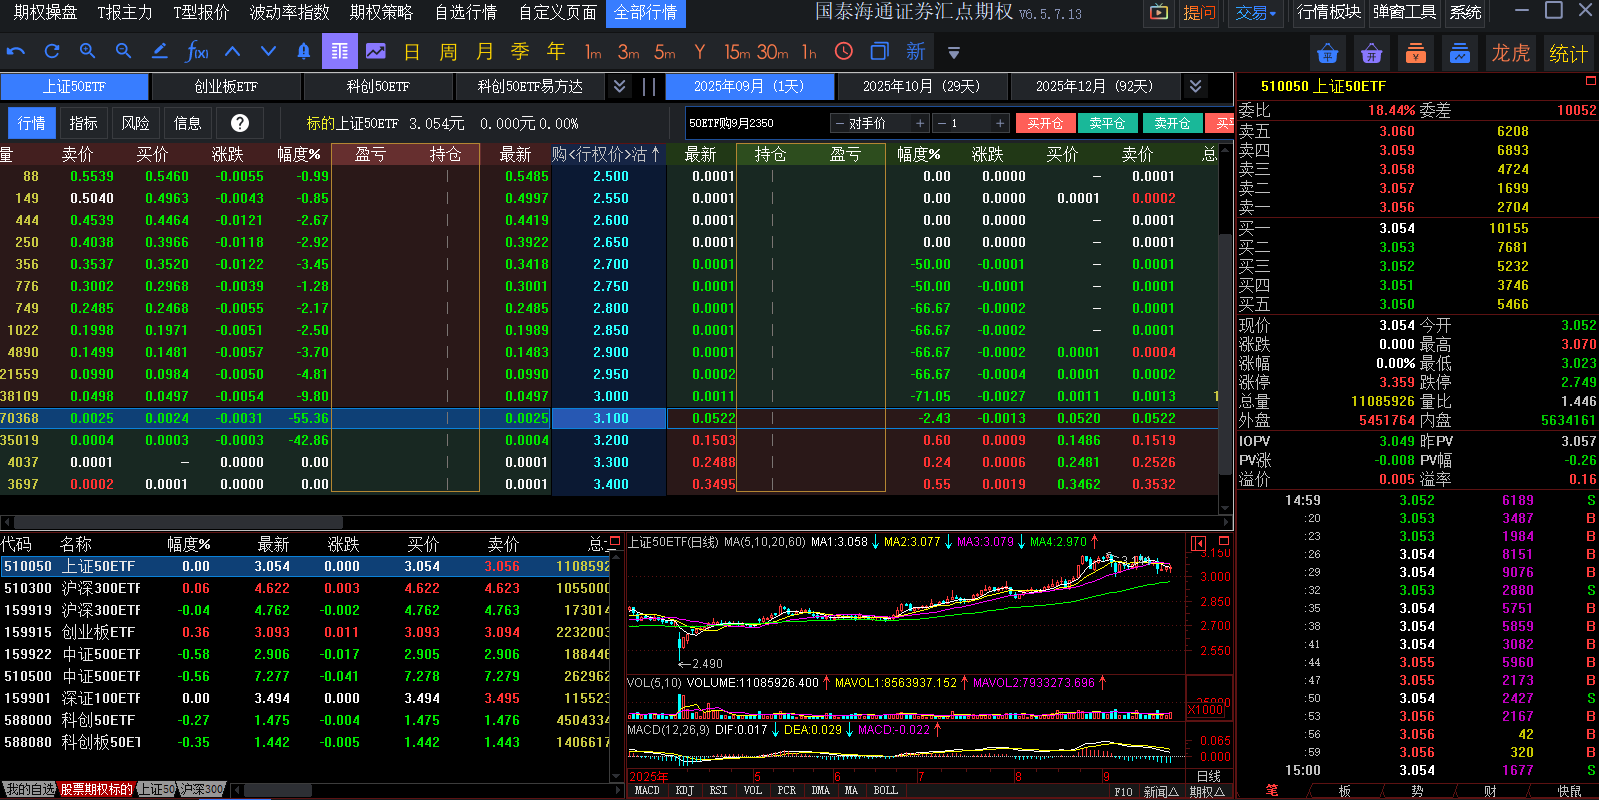Expand the toolbar overflow triangle dropdown
Screen dimensions: 1599x800
tap(954, 53)
